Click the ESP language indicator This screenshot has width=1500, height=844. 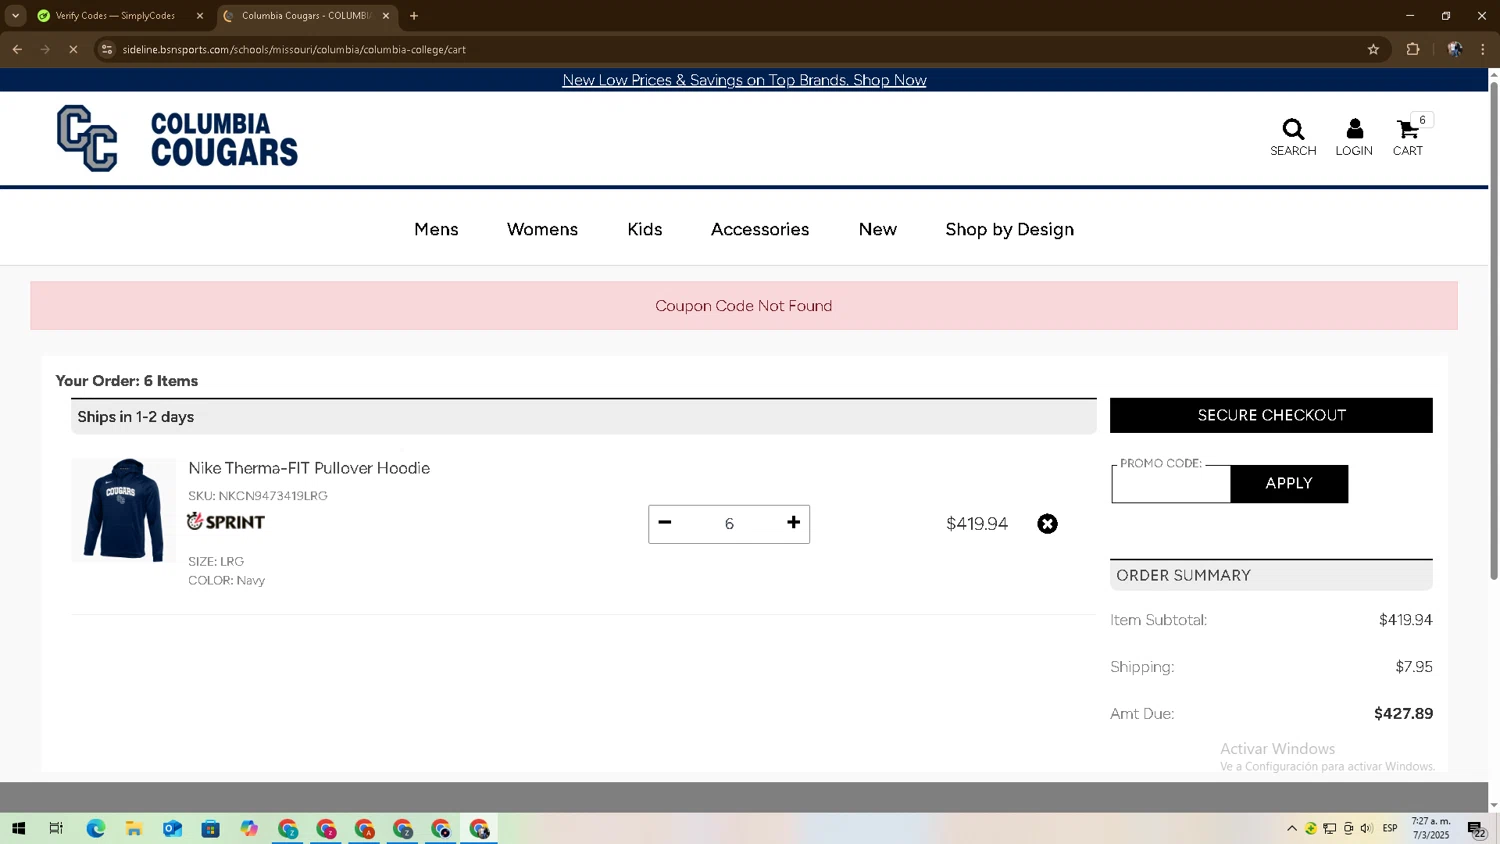pyautogui.click(x=1390, y=829)
